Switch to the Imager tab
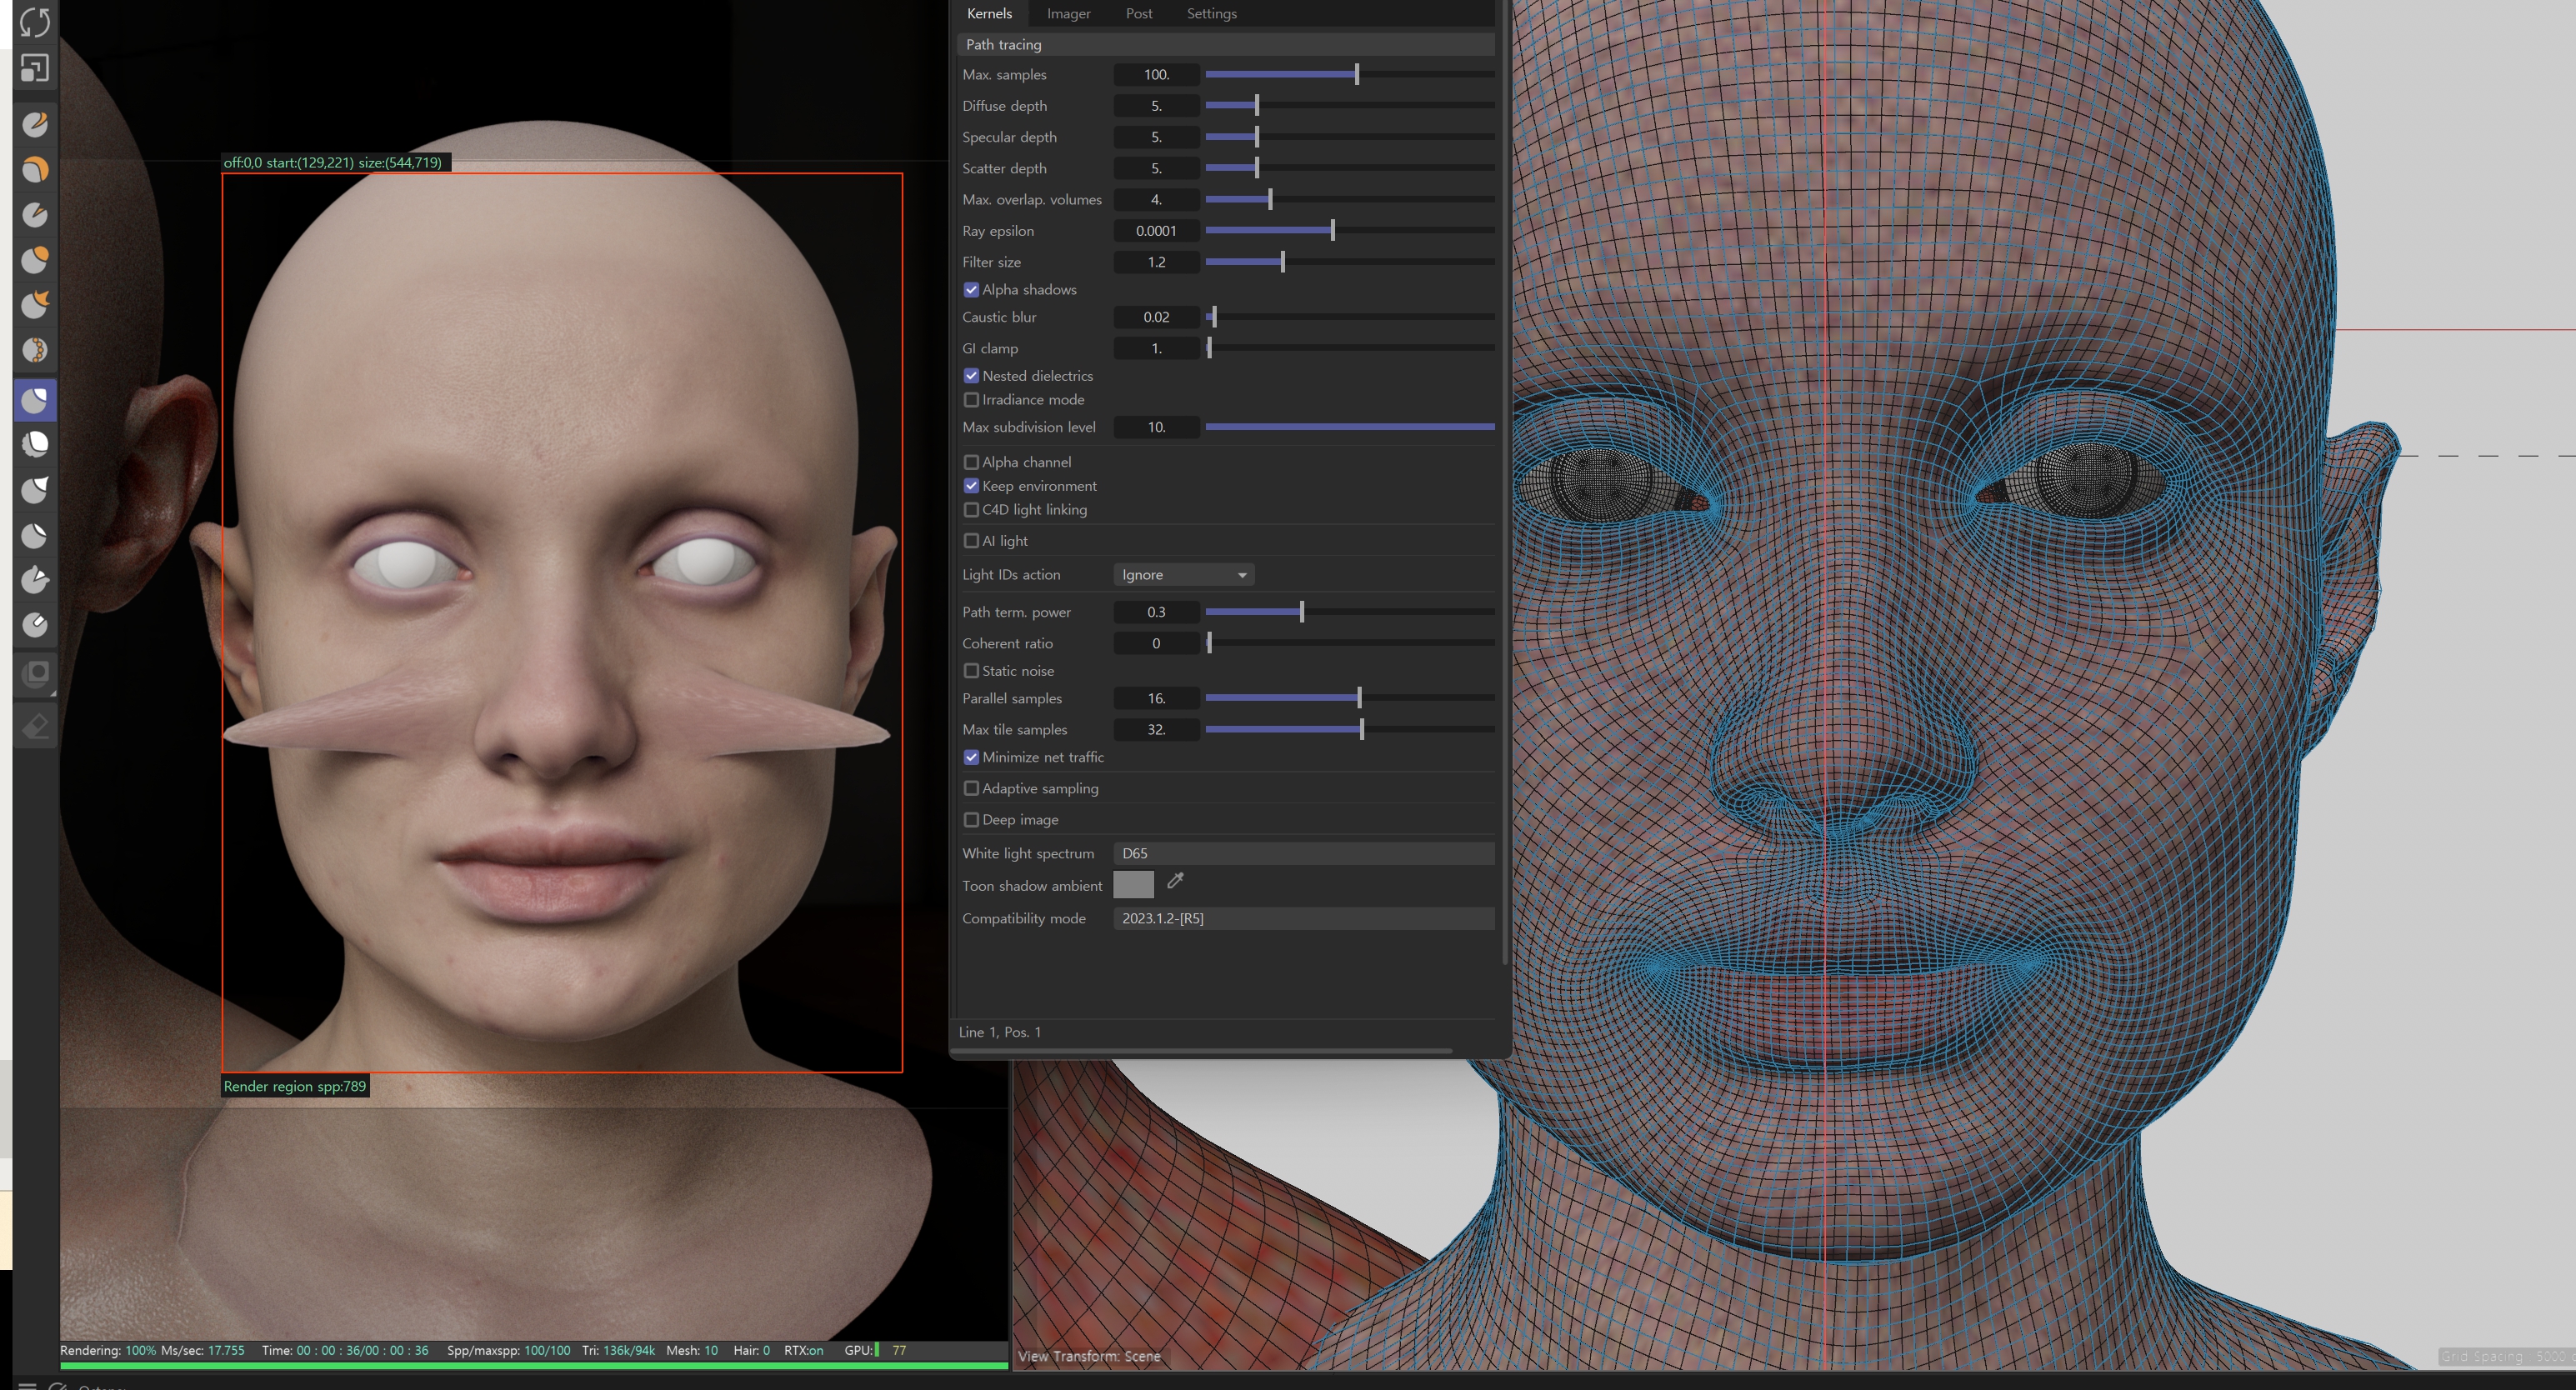 pos(1068,13)
